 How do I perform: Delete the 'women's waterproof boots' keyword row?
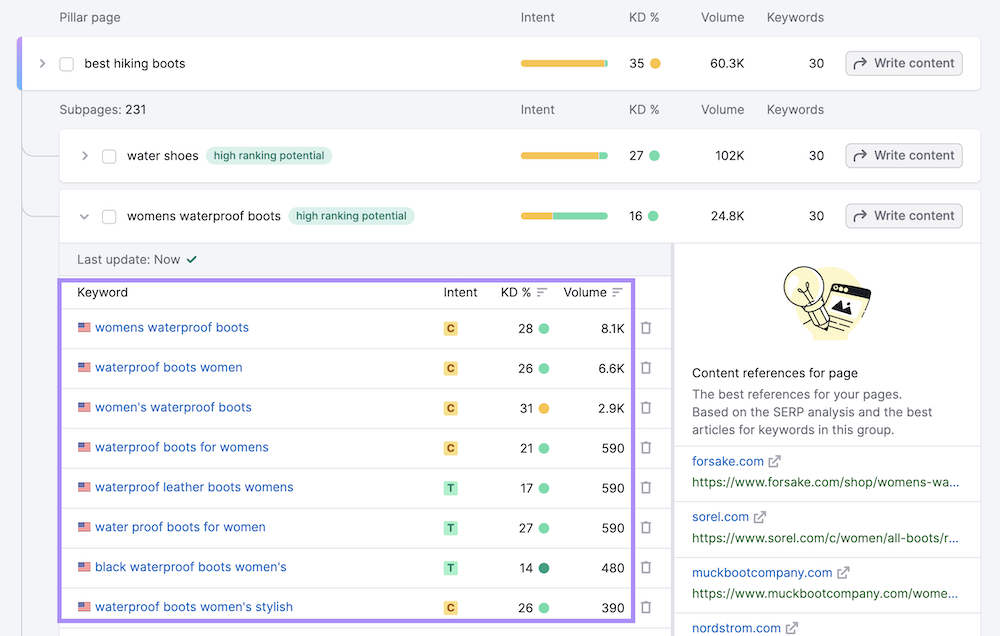(646, 408)
